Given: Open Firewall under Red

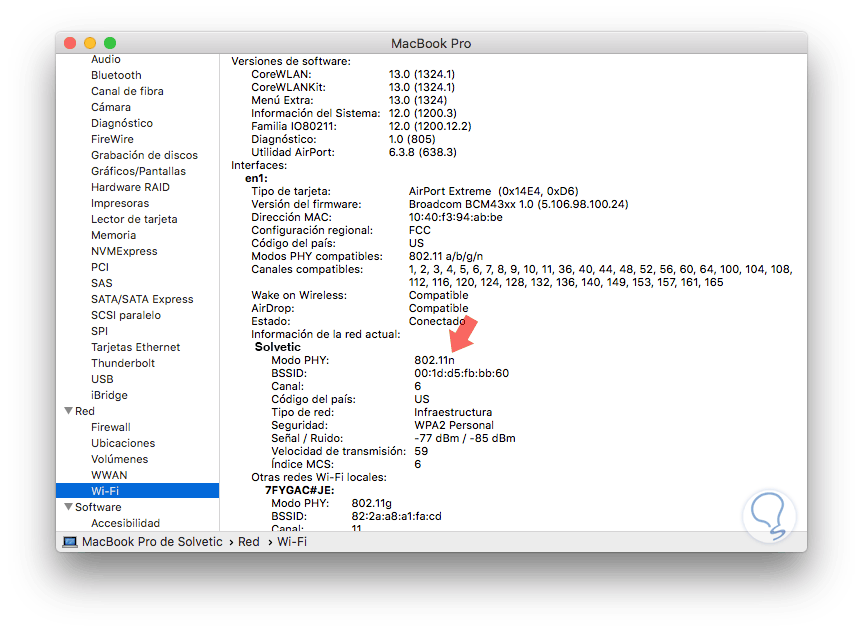Looking at the screenshot, I should (x=111, y=427).
